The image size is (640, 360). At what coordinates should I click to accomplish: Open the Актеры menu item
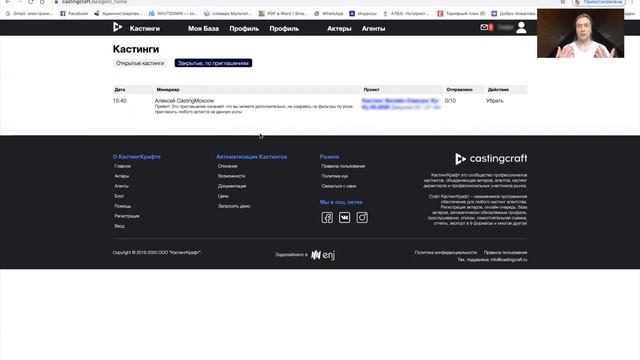coord(339,29)
